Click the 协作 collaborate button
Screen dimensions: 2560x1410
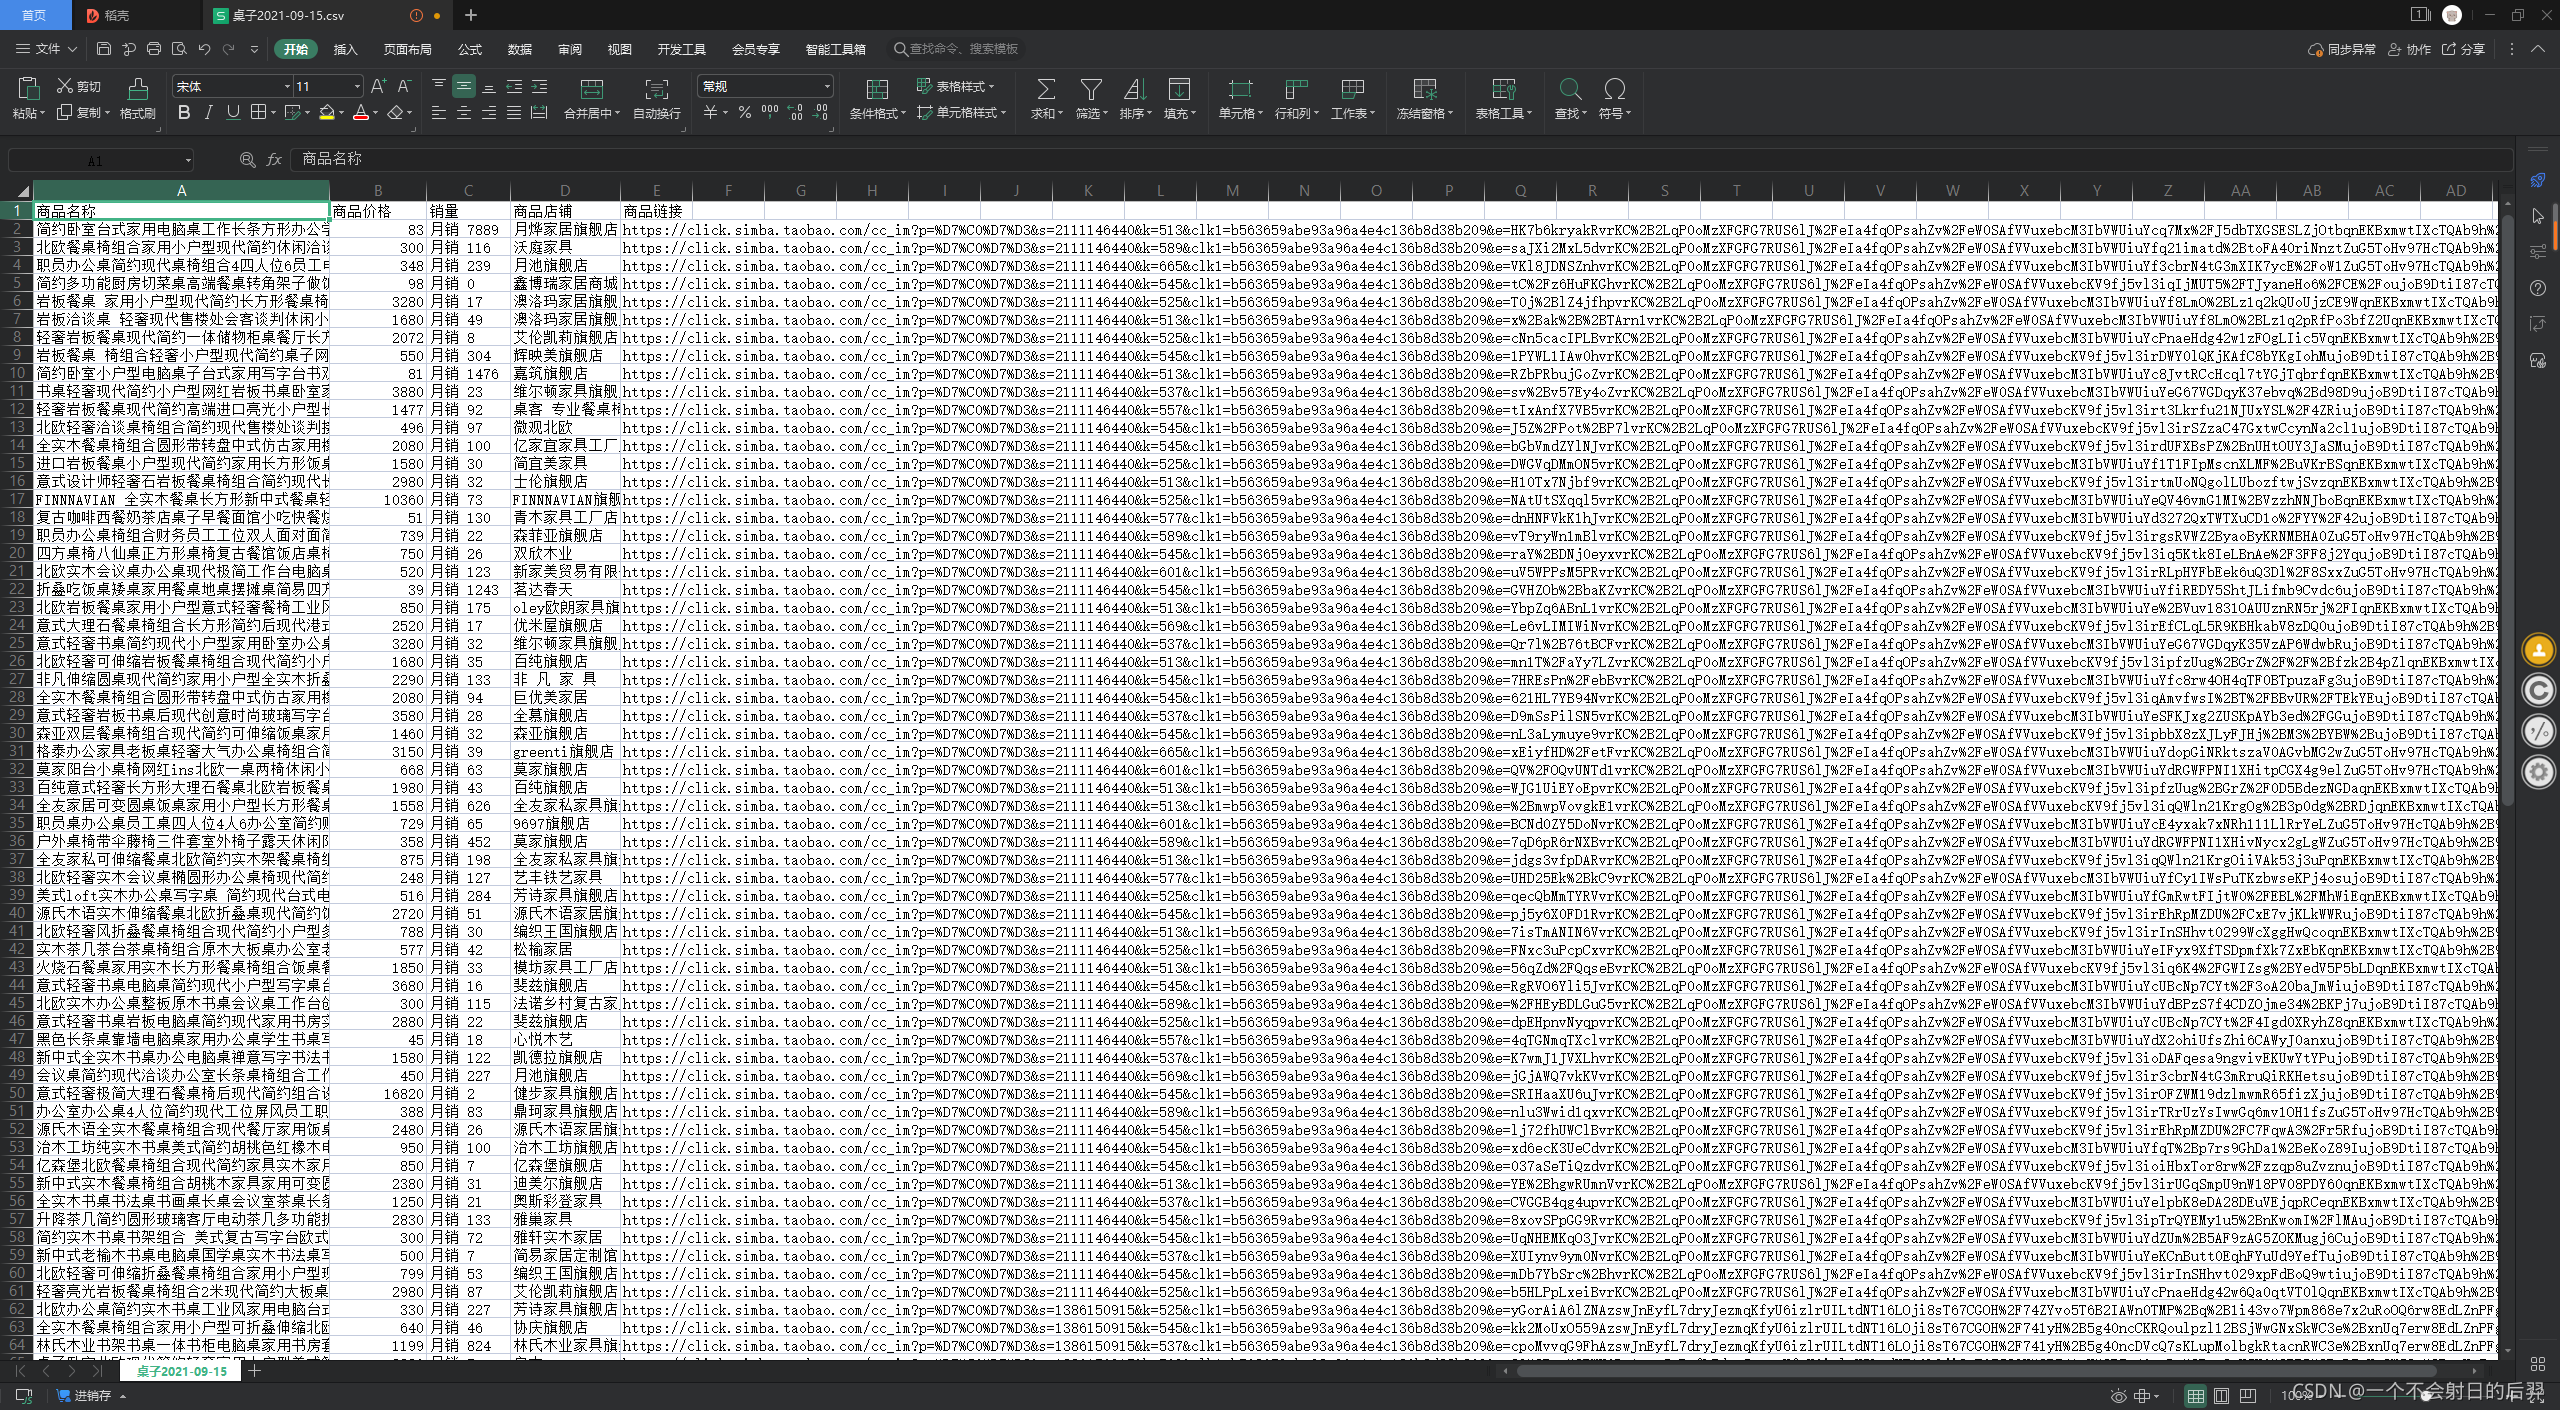click(x=2409, y=49)
